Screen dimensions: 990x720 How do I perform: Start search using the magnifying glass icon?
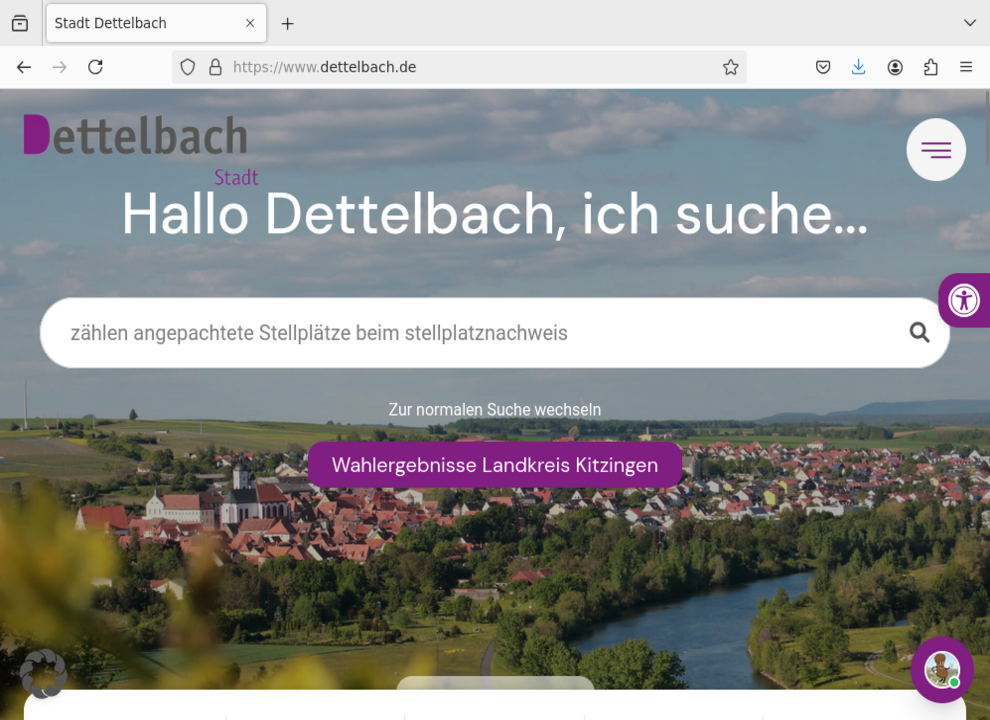pyautogui.click(x=918, y=332)
